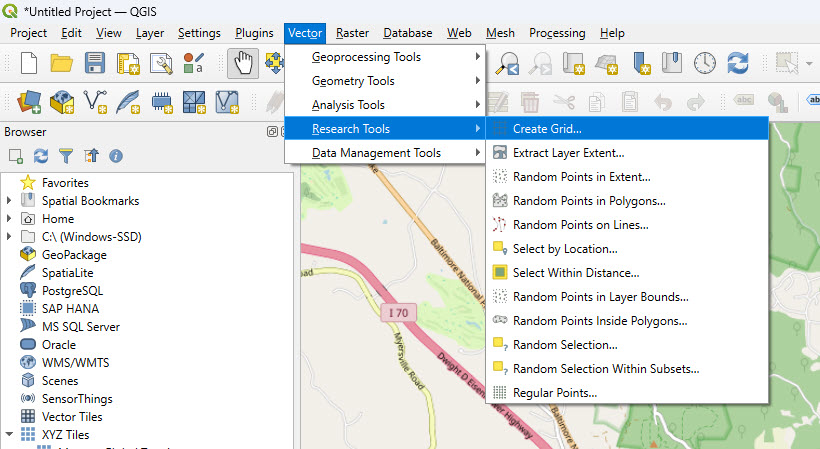Choose Random Points on Lines...
This screenshot has height=449, width=820.
(627, 225)
